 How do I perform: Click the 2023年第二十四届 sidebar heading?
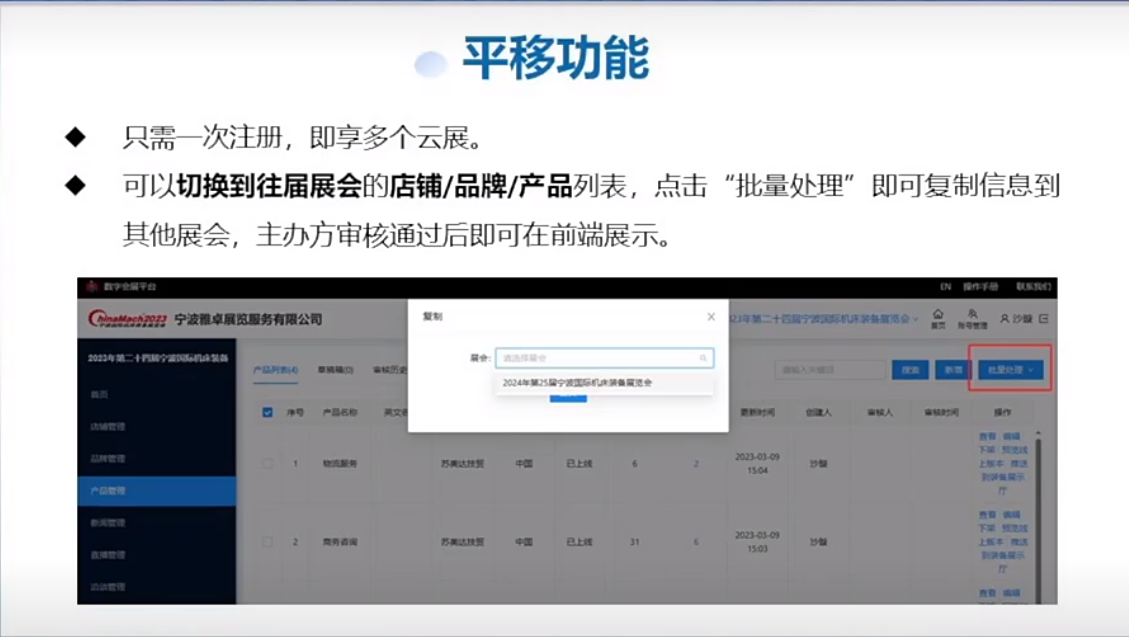pos(158,358)
